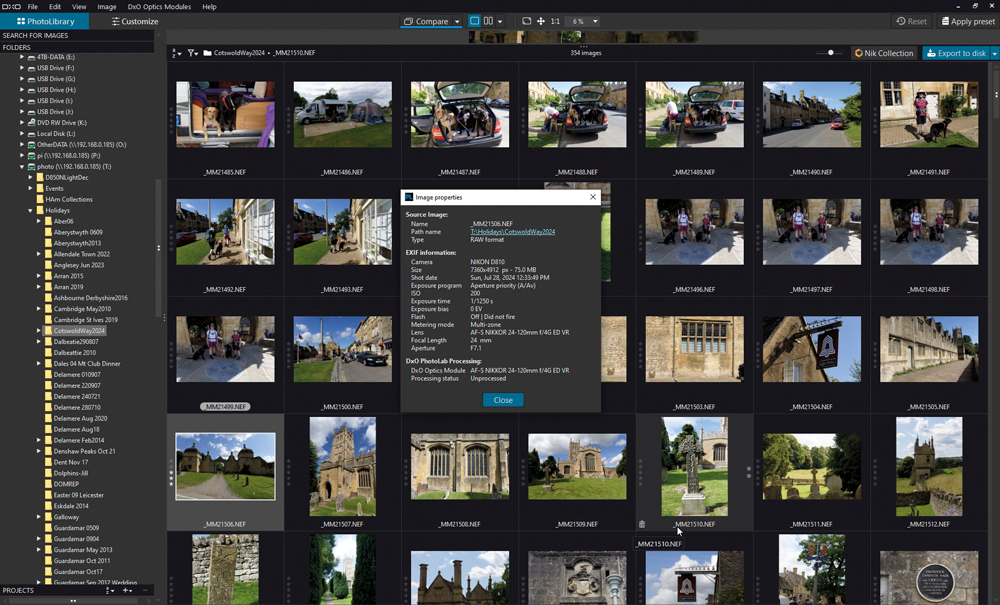Image resolution: width=1000 pixels, height=605 pixels.
Task: Switch to the Customize tab
Action: (x=135, y=21)
